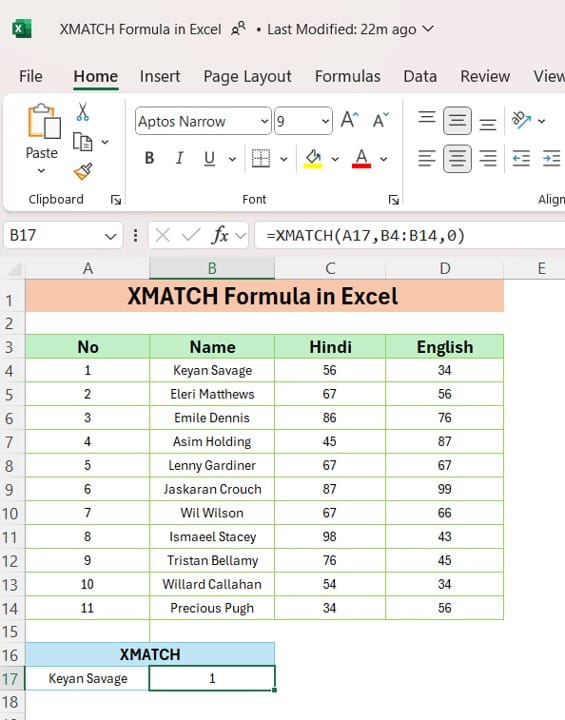Click the English header cell

pyautogui.click(x=445, y=347)
